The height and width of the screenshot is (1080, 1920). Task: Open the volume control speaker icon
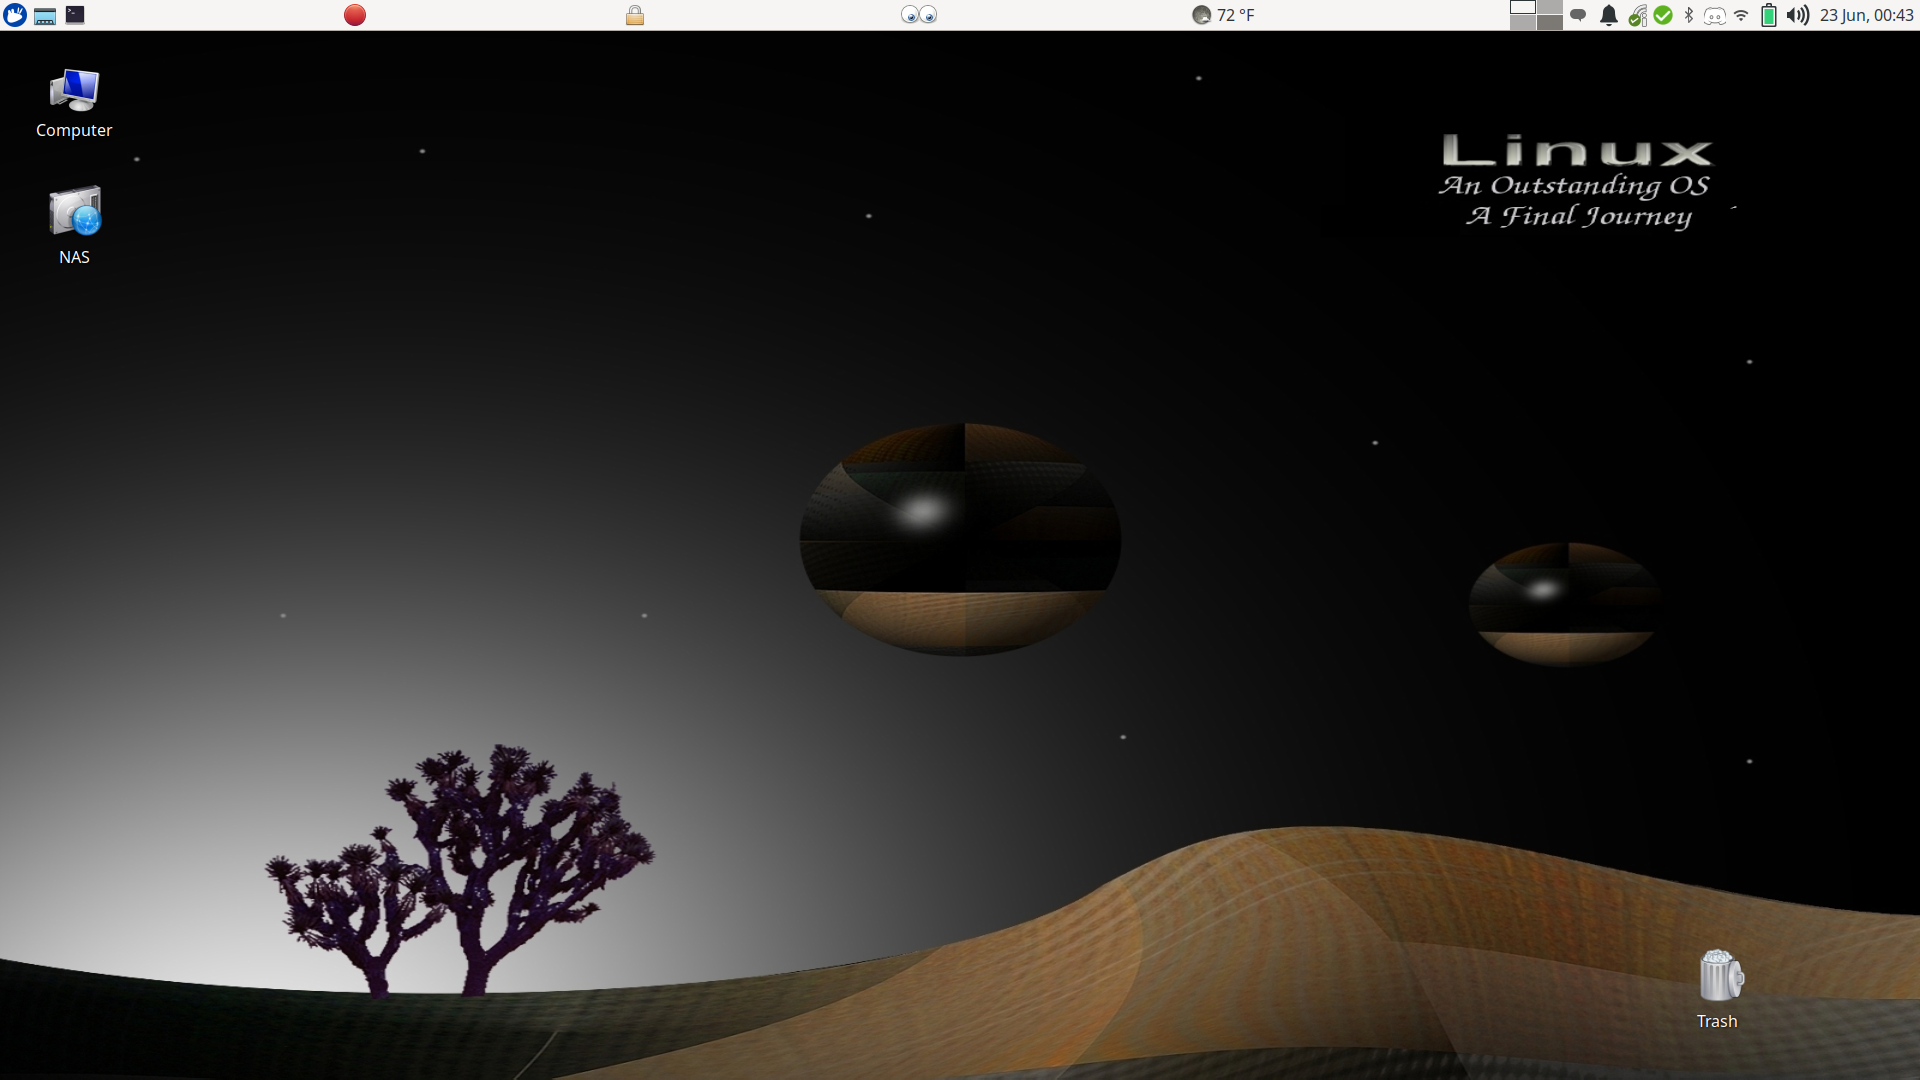click(x=1797, y=15)
